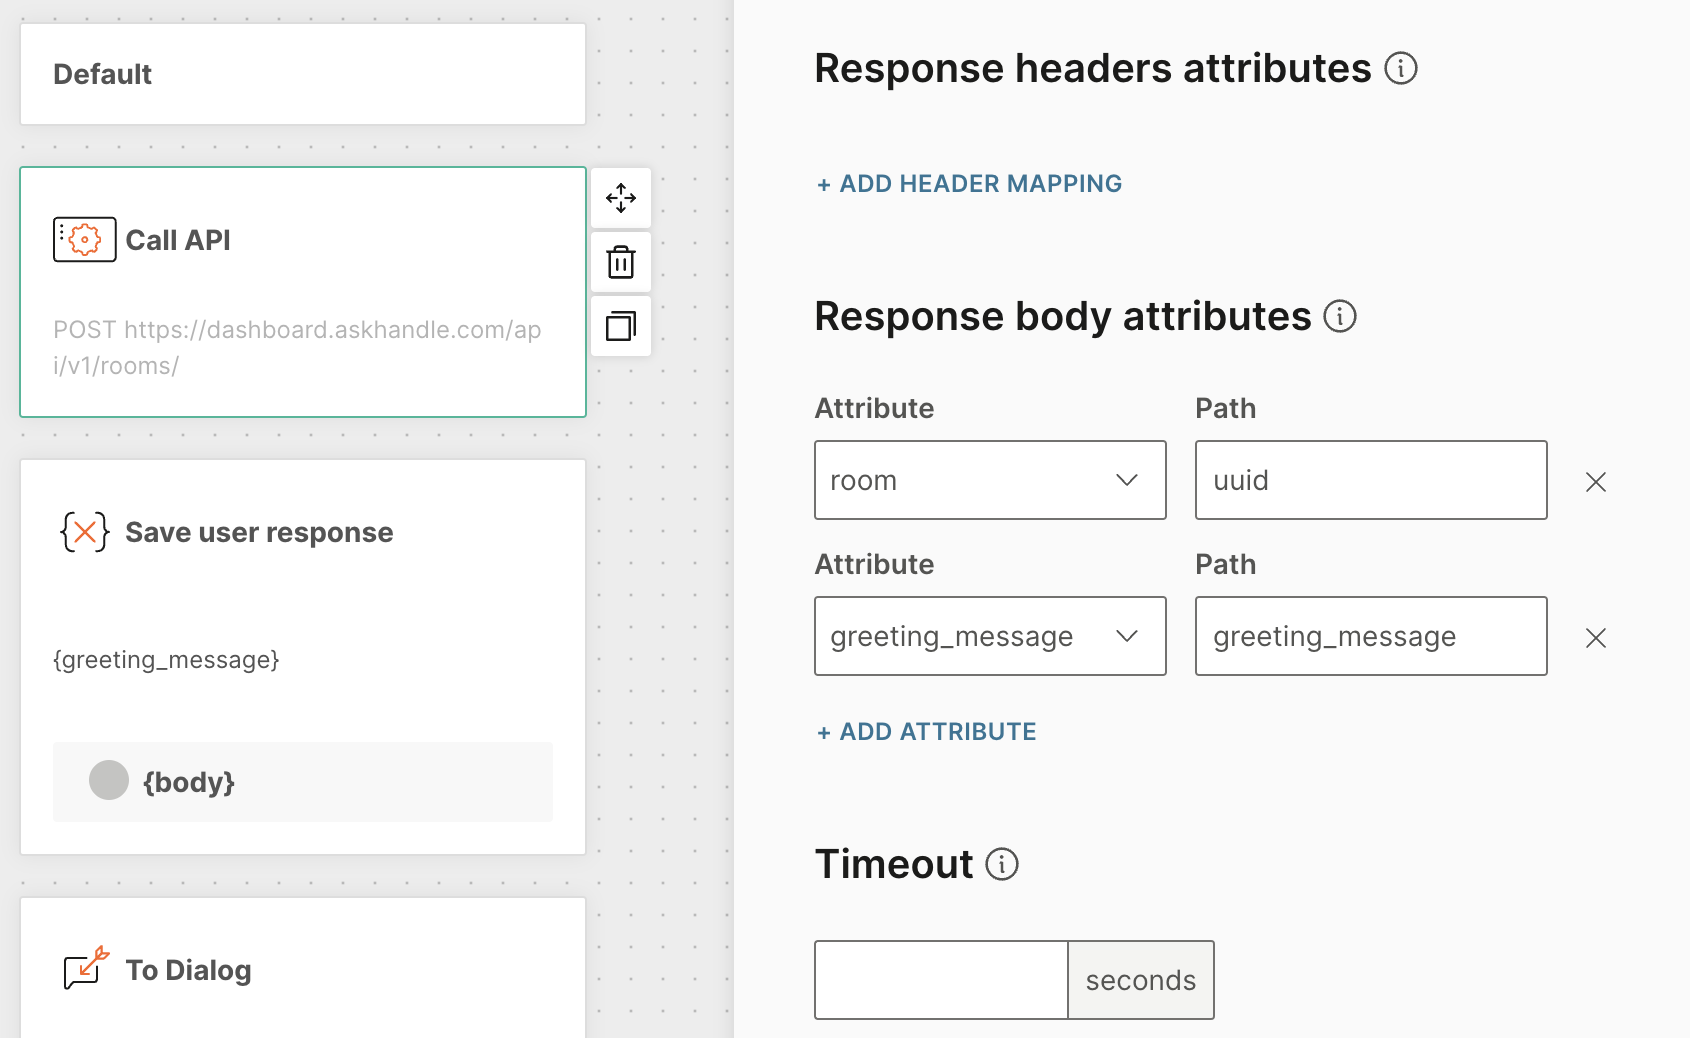Viewport: 1690px width, 1038px height.
Task: Click the move block arrows icon
Action: click(621, 198)
